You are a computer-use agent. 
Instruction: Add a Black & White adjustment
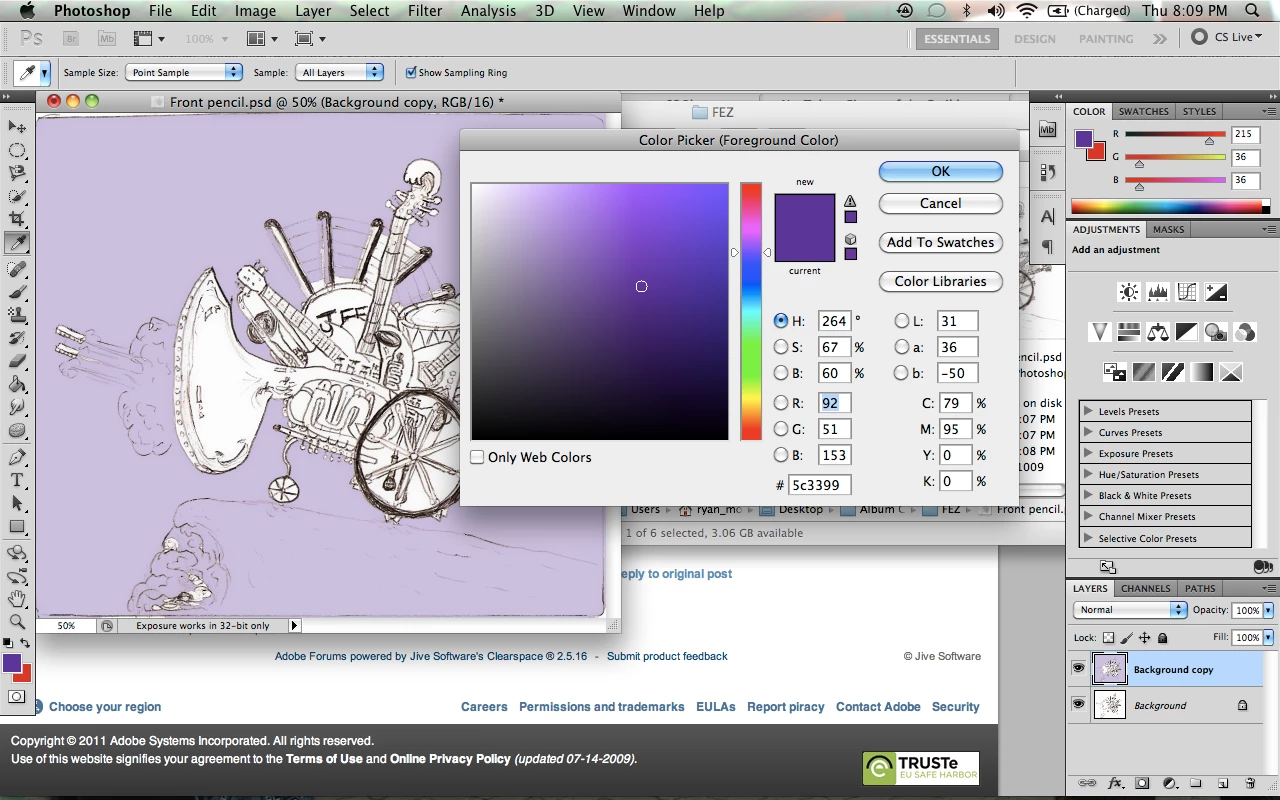point(1187,332)
